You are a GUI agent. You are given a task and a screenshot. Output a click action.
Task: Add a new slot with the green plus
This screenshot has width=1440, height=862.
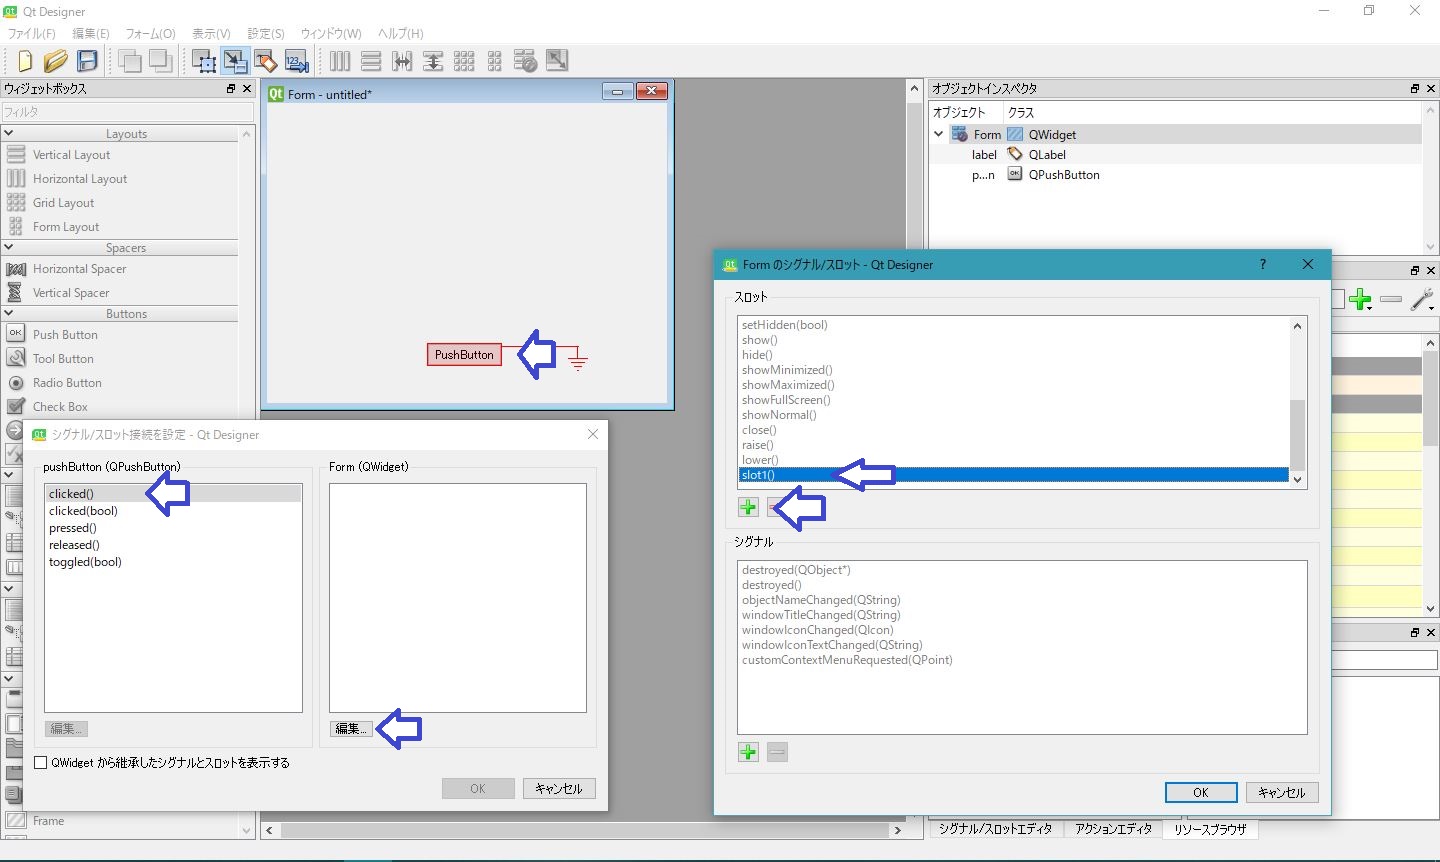pos(748,507)
